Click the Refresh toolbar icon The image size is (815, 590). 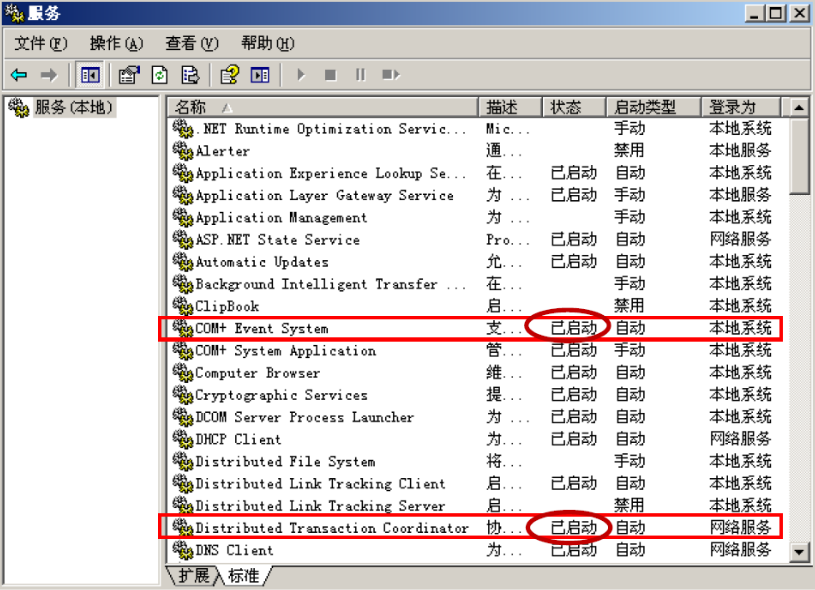[159, 75]
